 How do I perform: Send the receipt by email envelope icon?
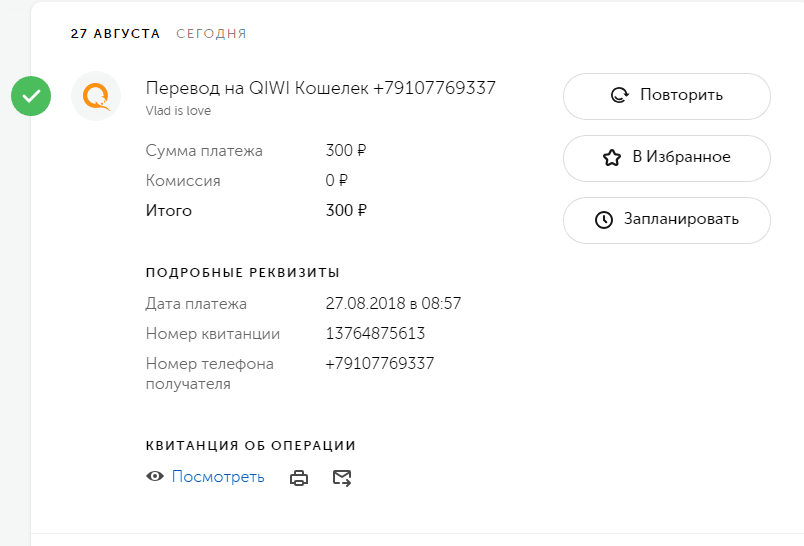point(342,478)
